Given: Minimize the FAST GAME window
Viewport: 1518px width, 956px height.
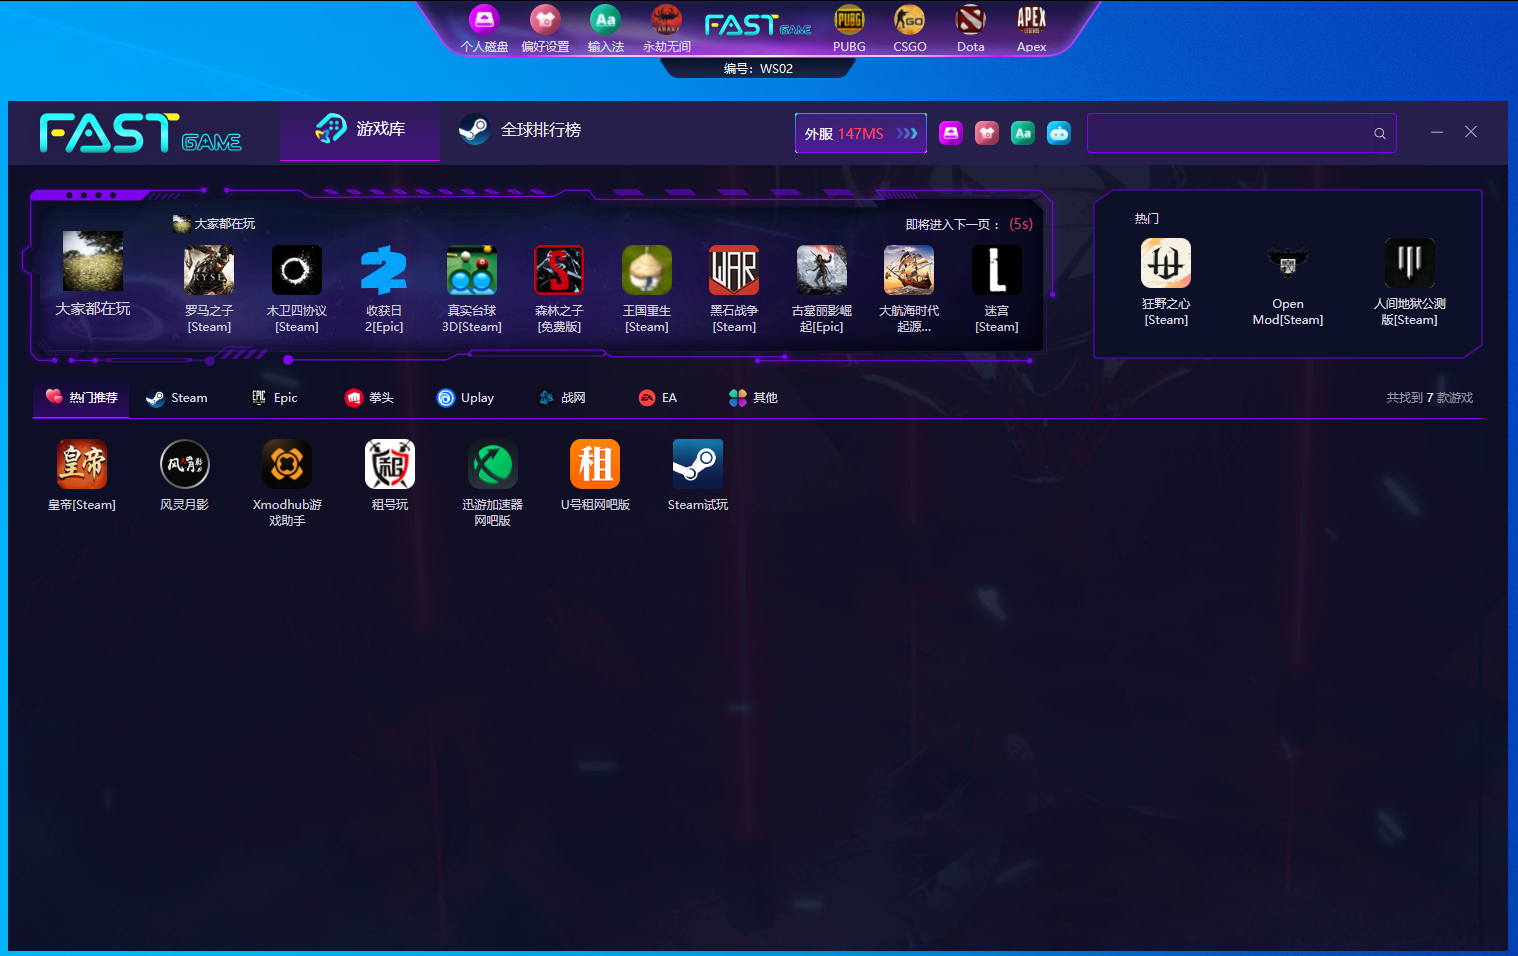Looking at the screenshot, I should (x=1437, y=132).
